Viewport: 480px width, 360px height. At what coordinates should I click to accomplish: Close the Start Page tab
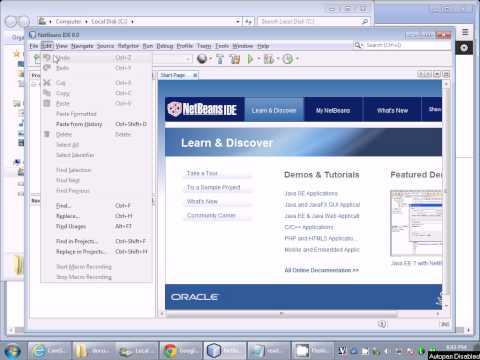[195, 75]
